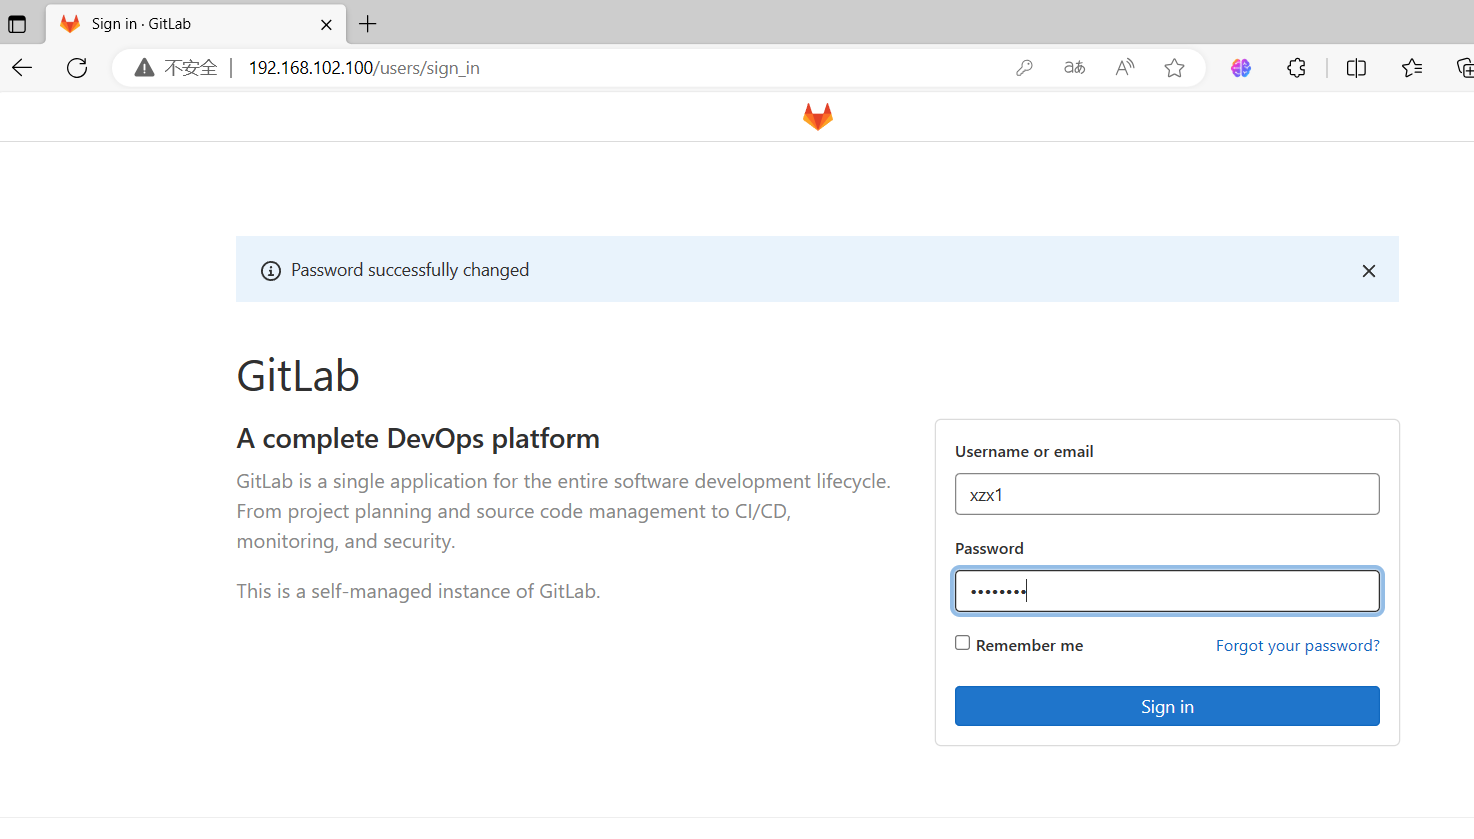The image size is (1474, 839).
Task: Click the GitLab fox logo on the page
Action: (x=817, y=116)
